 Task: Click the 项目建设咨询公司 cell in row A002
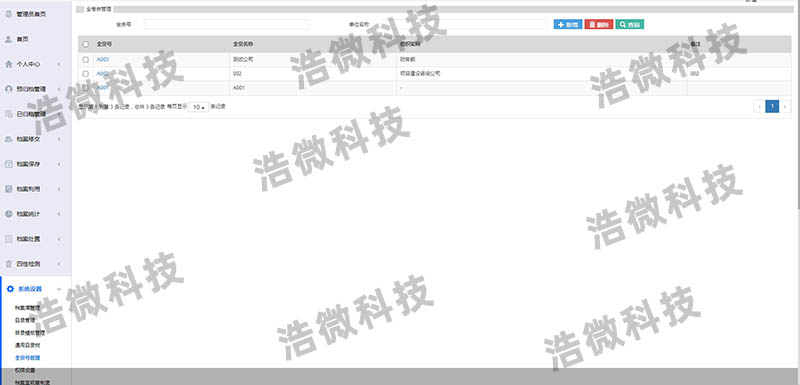(x=420, y=74)
